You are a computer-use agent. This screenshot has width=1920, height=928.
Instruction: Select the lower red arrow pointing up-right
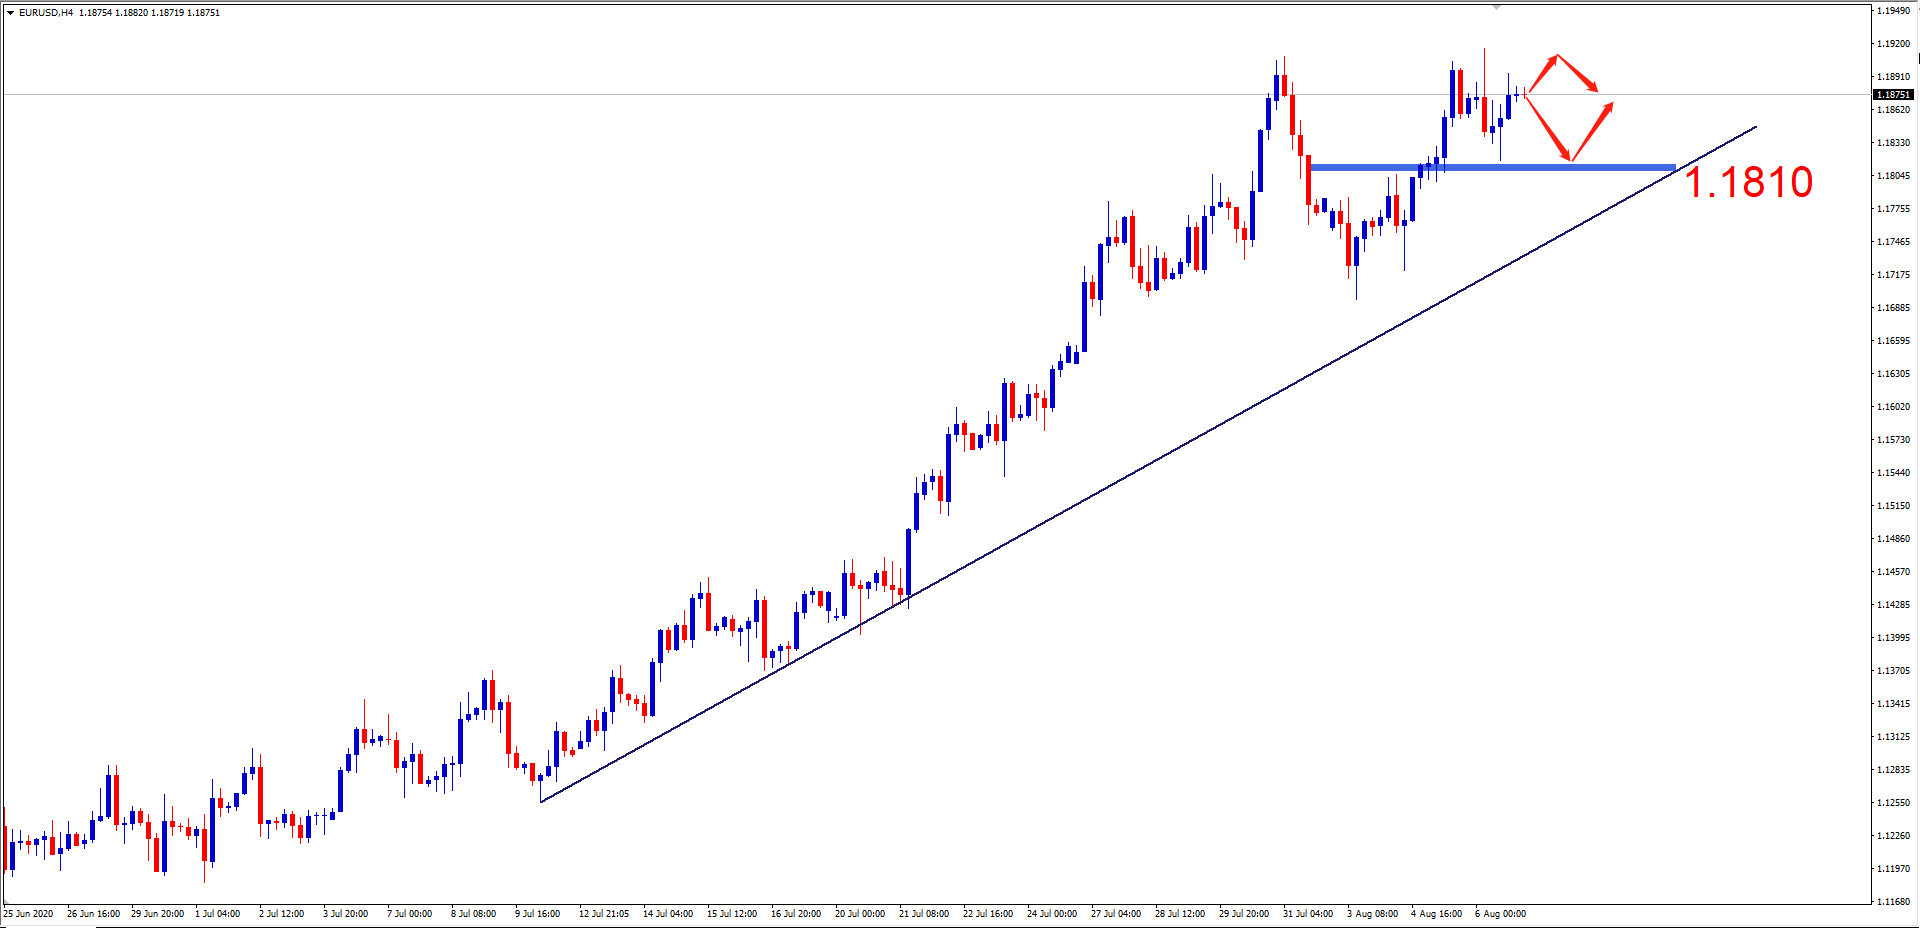click(x=1592, y=131)
